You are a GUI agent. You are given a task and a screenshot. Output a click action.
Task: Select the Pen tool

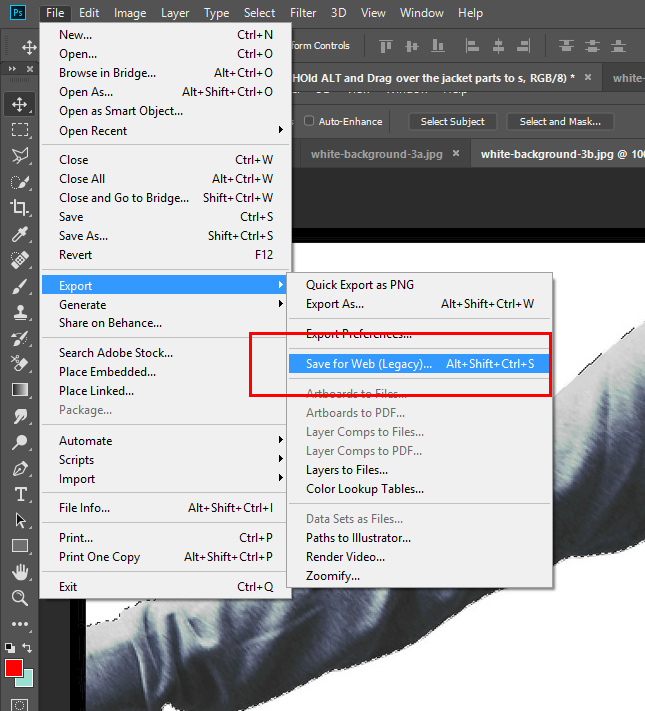19,468
